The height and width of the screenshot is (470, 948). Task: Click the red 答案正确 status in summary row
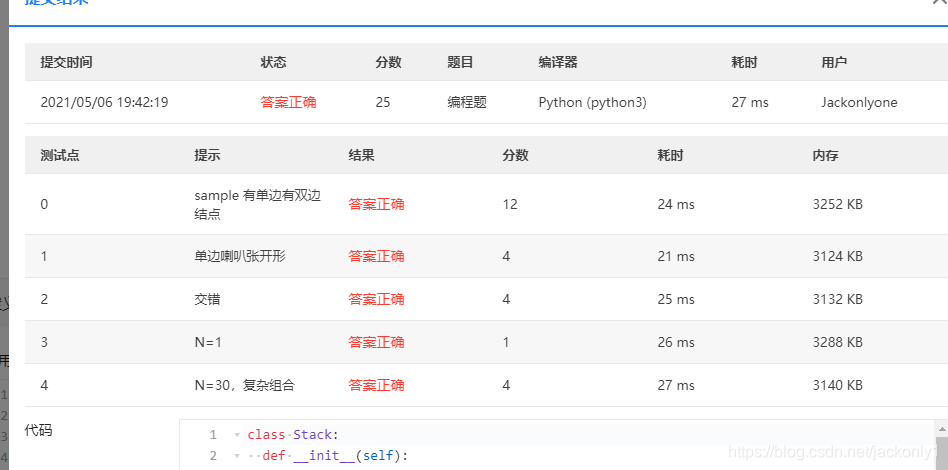tap(288, 102)
